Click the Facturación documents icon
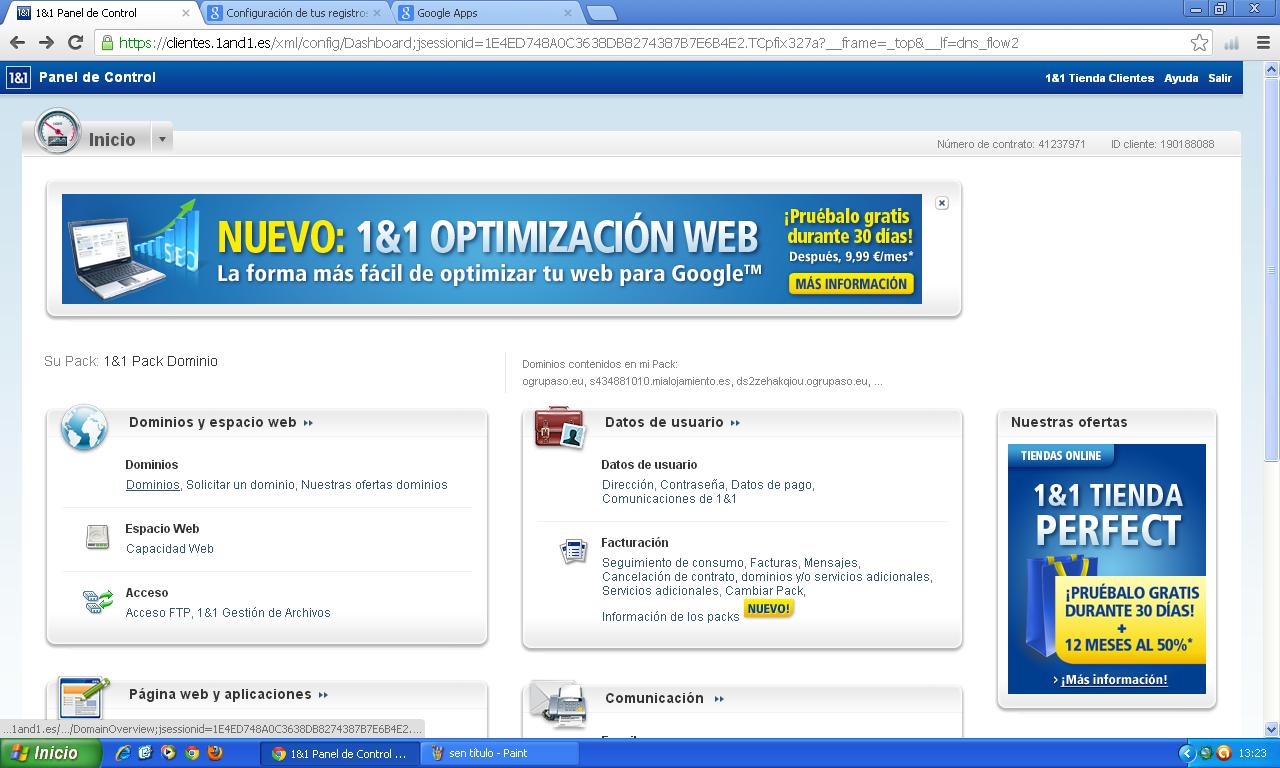 574,550
